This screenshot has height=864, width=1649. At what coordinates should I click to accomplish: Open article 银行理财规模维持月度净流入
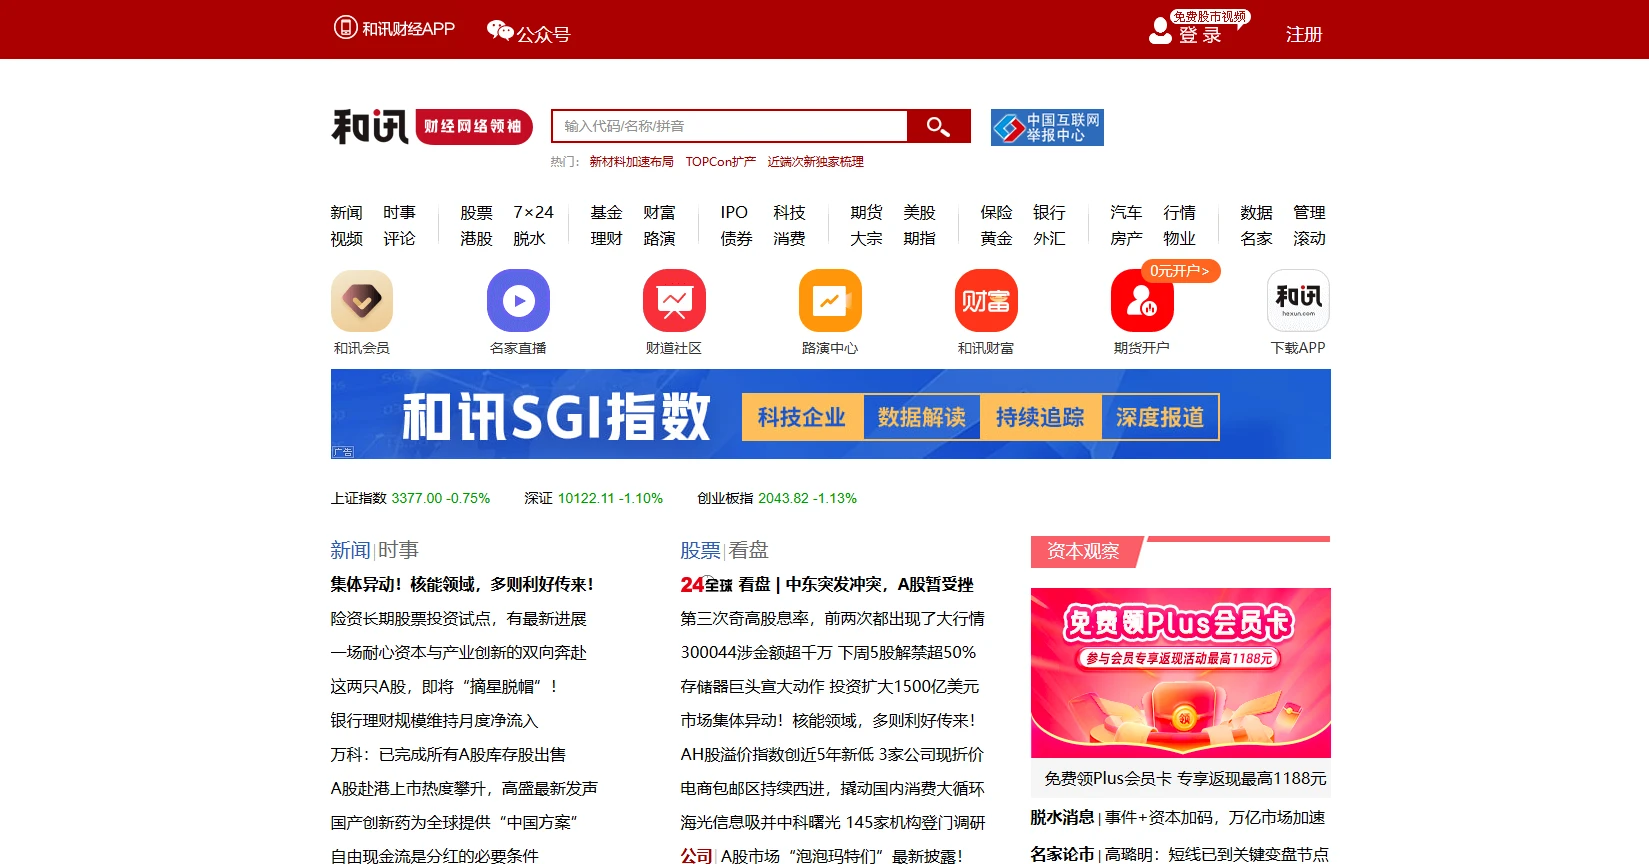click(x=434, y=720)
